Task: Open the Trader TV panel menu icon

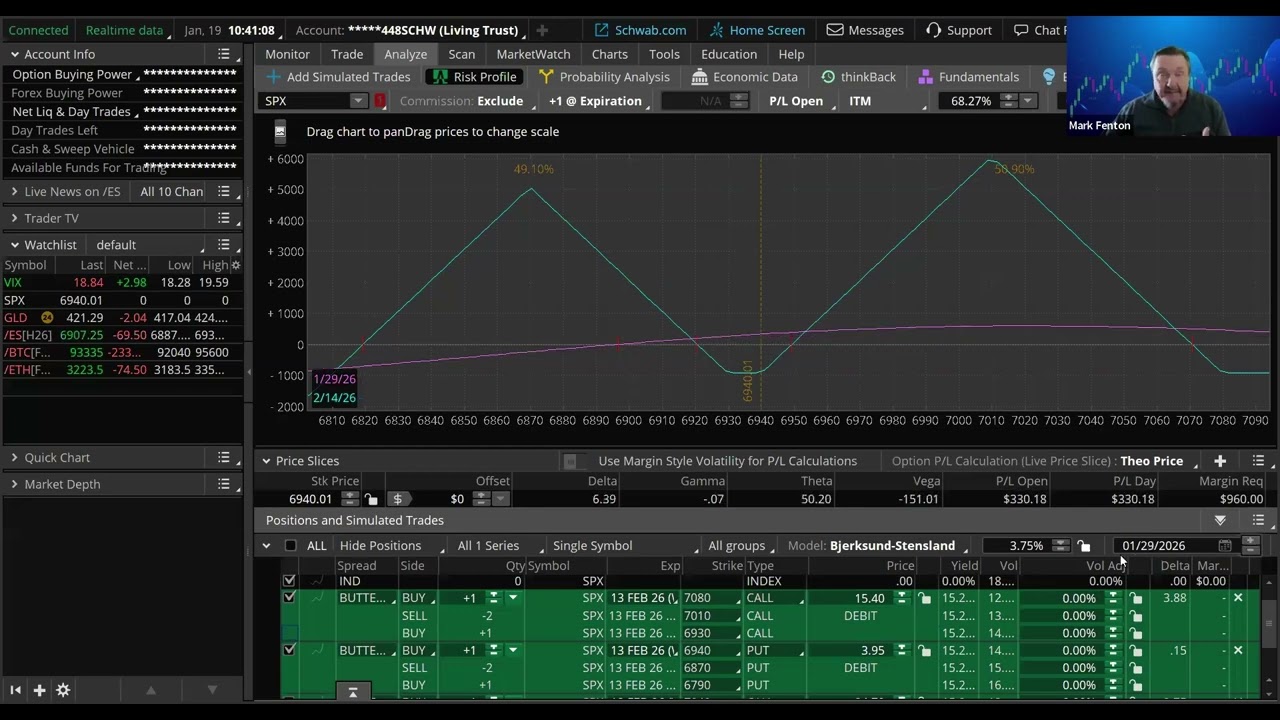Action: pyautogui.click(x=224, y=218)
